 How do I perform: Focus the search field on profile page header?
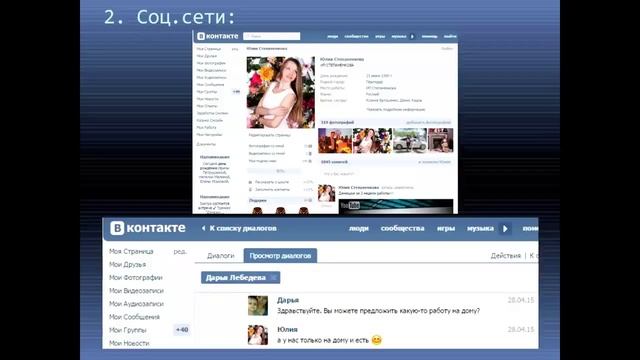coord(271,36)
